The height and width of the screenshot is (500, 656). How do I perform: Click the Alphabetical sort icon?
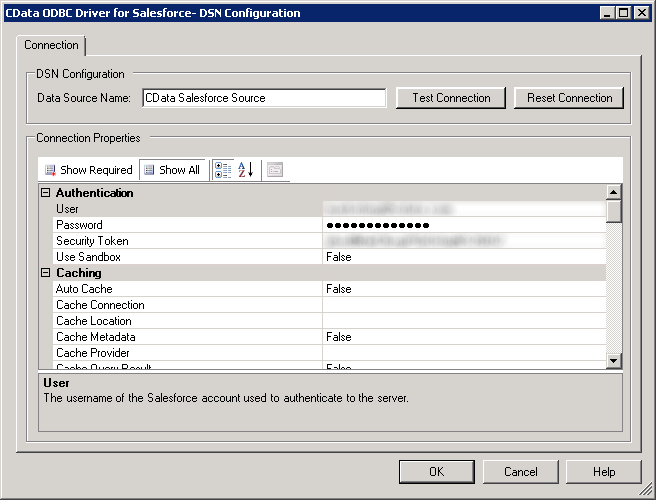tap(246, 170)
